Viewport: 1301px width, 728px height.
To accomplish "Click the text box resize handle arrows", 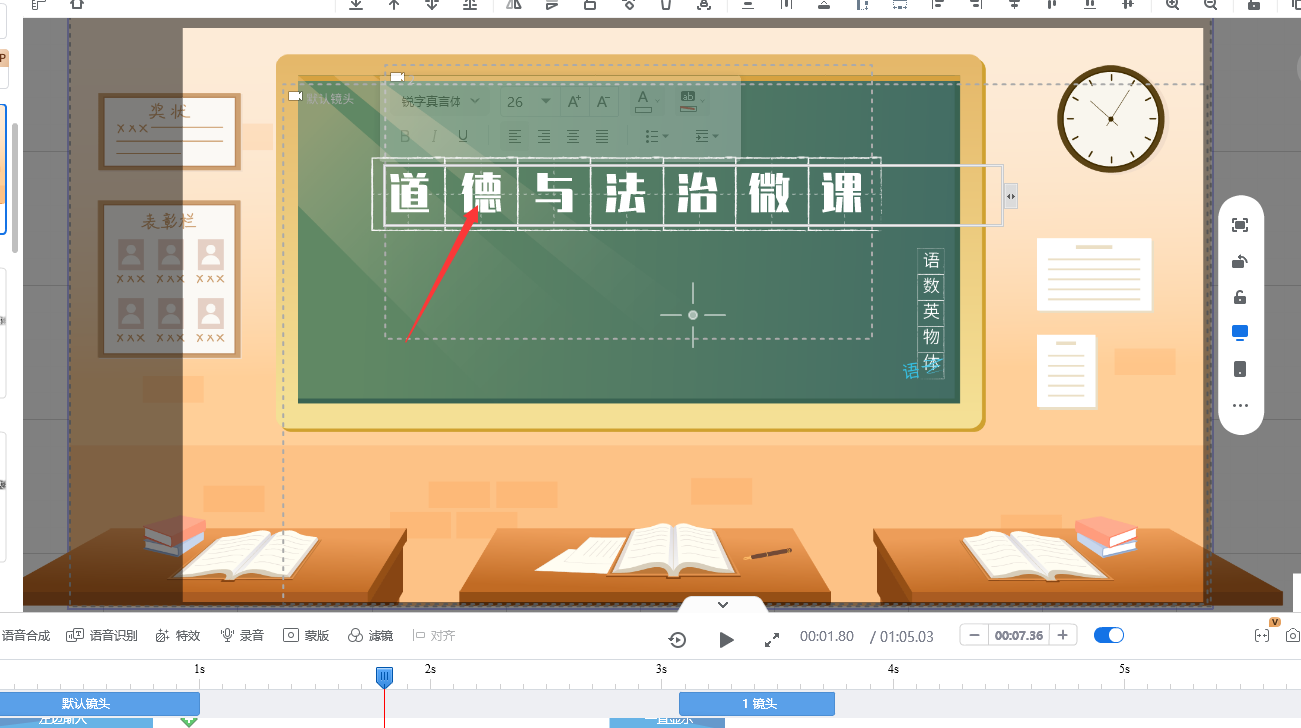I will (1011, 196).
